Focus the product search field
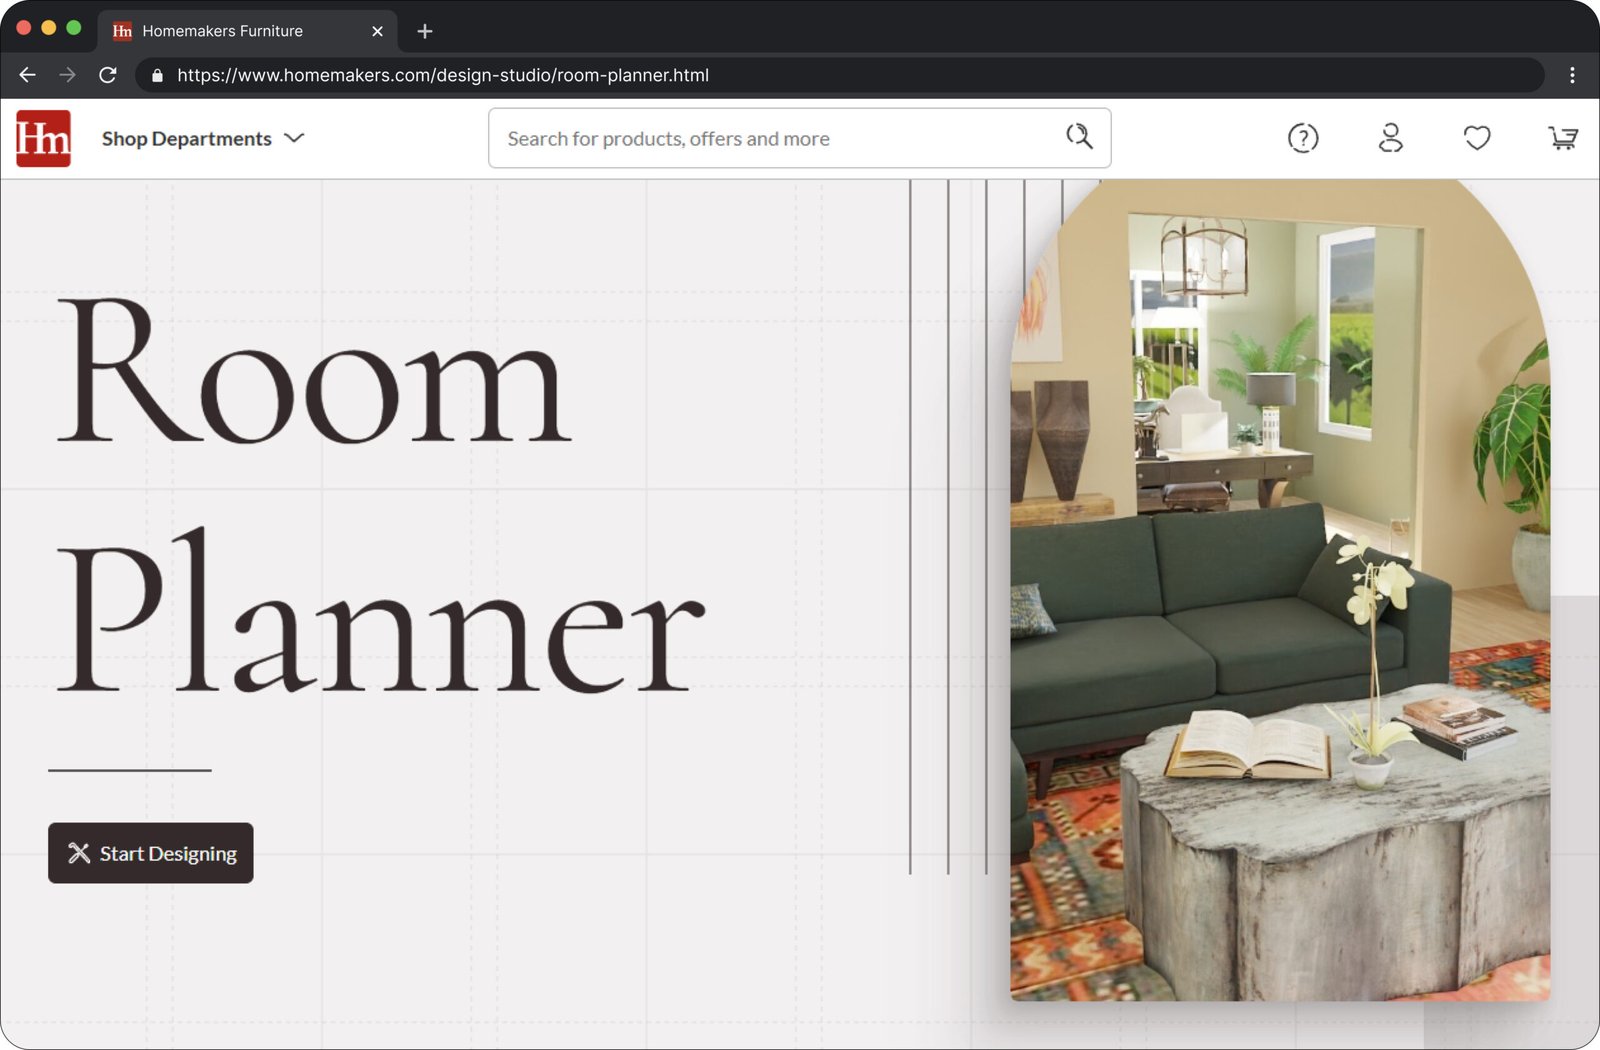The width and height of the screenshot is (1600, 1050). (780, 139)
